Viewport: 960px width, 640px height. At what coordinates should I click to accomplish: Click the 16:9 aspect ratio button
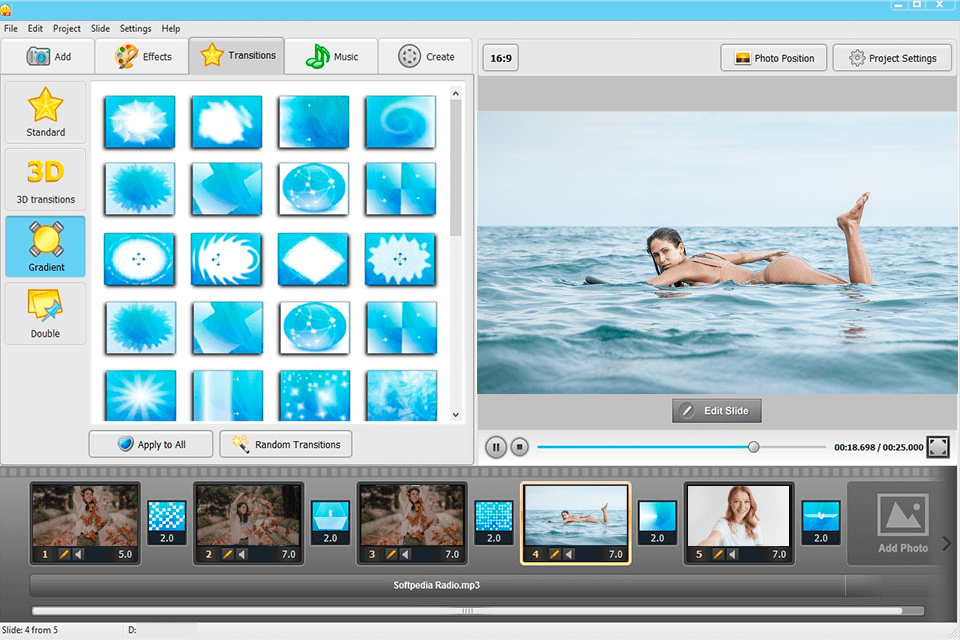(501, 58)
